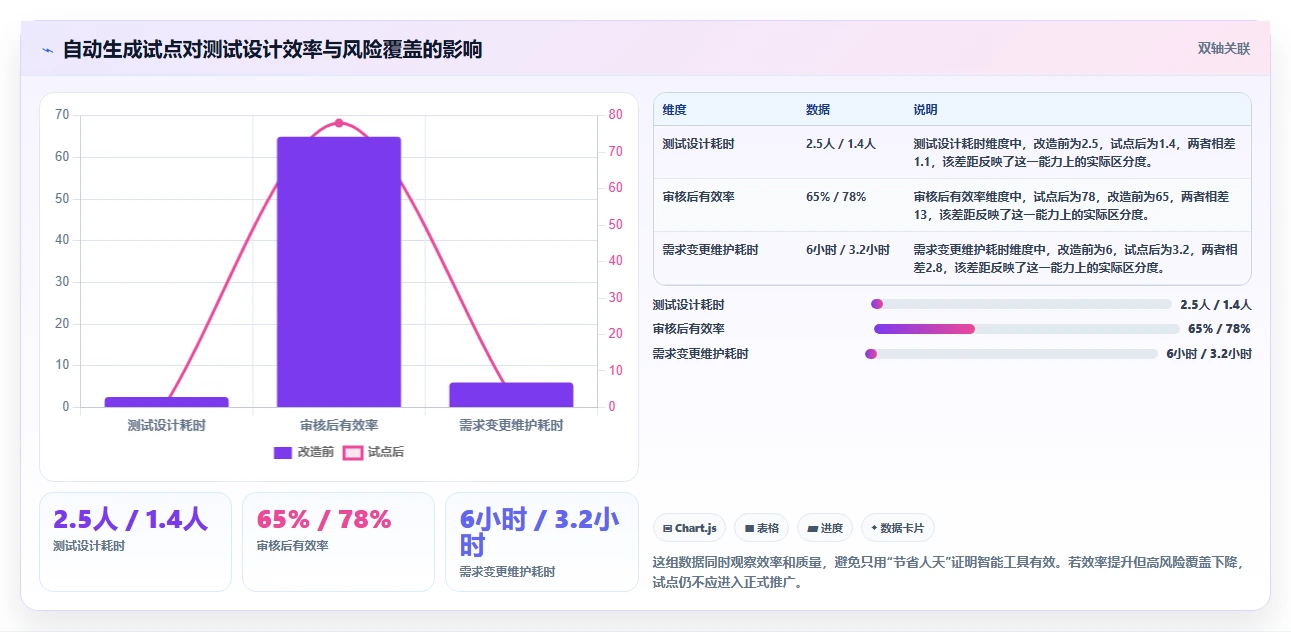This screenshot has height=632, width=1291.
Task: Select the 进度 tag chip
Action: point(825,528)
